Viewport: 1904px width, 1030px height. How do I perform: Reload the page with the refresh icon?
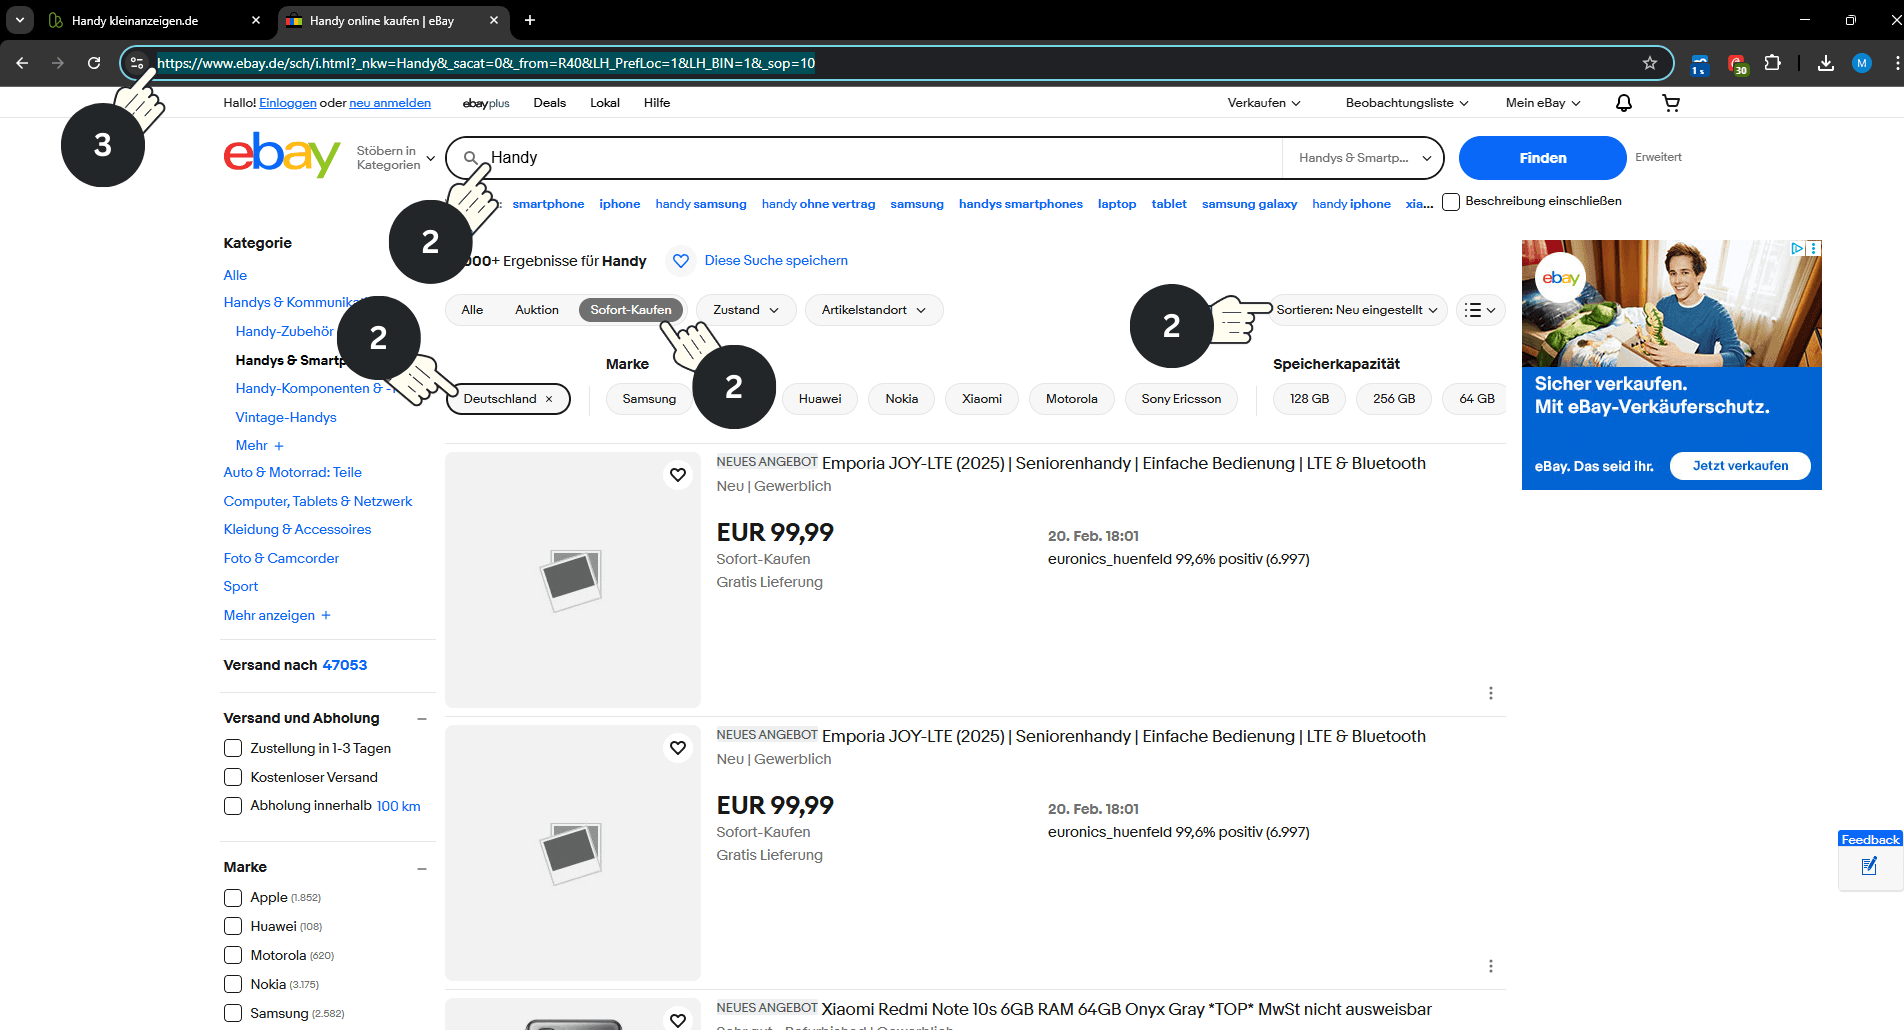[x=94, y=62]
